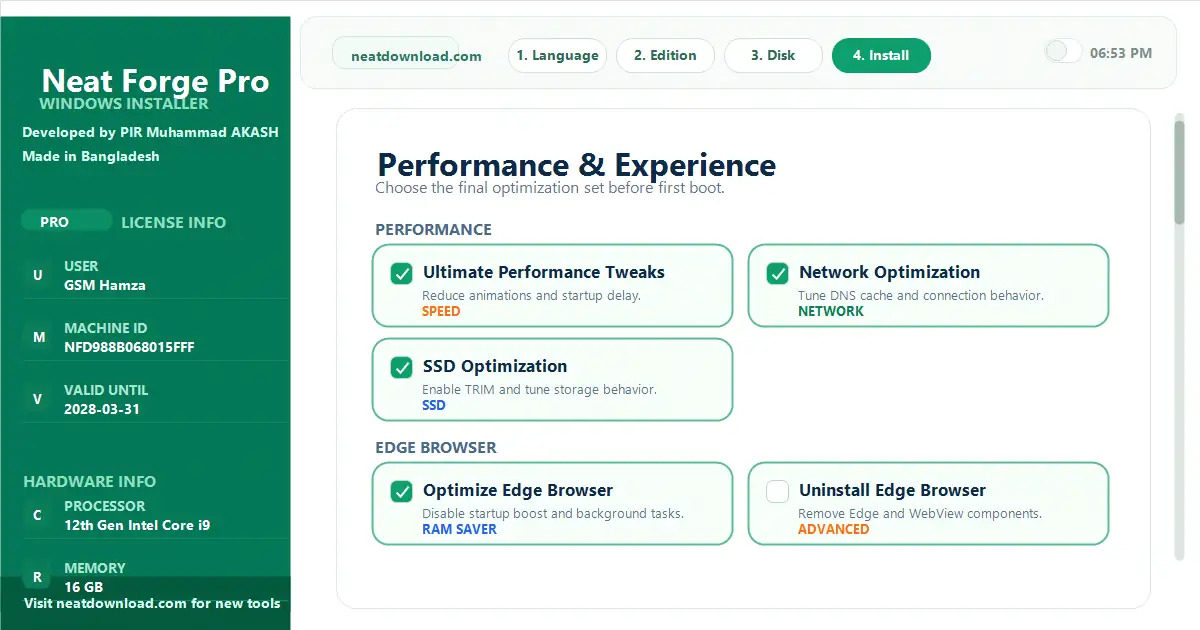Click the PRO license badge

pyautogui.click(x=55, y=222)
